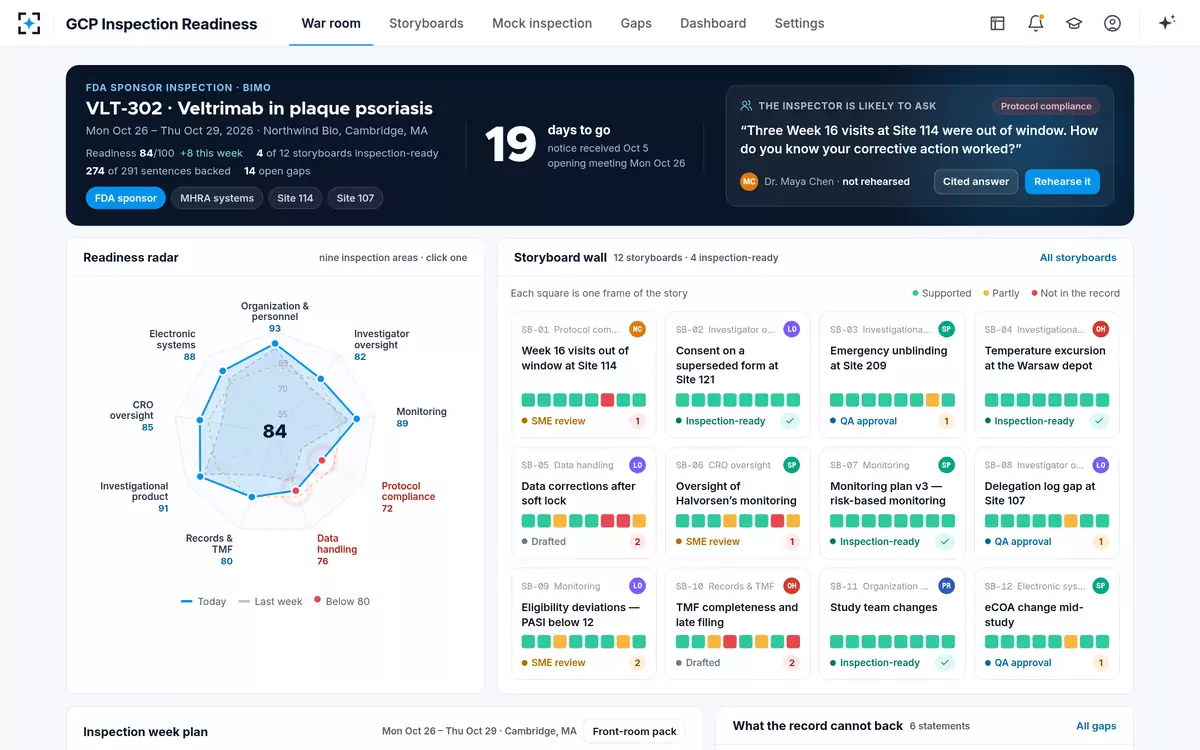Toggle the 'Today' series in radar legend

click(x=203, y=601)
